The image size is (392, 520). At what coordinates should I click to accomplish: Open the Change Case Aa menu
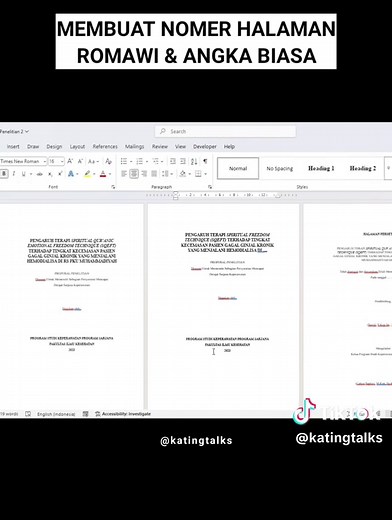click(93, 161)
